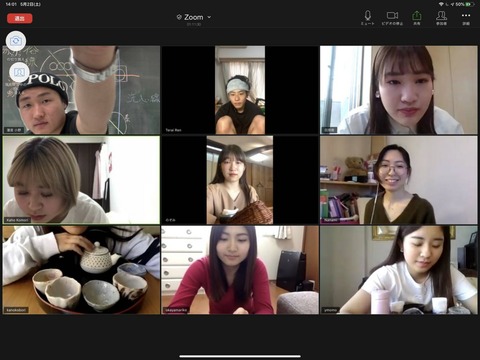The width and height of the screenshot is (480, 360).
Task: Open the green share content button
Action: (417, 18)
